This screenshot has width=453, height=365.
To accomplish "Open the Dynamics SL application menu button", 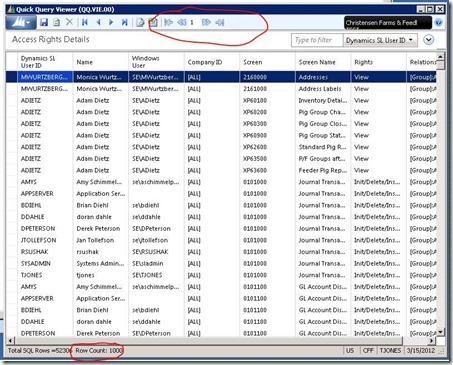I will coord(21,23).
